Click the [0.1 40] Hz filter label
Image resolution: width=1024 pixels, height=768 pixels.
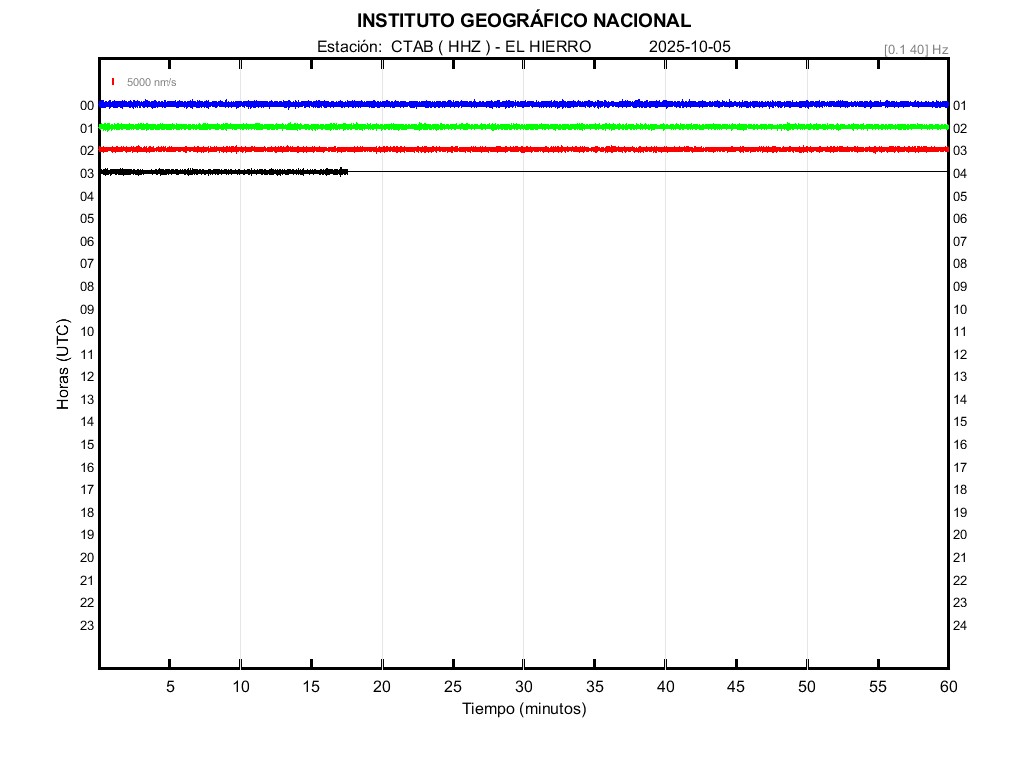click(916, 49)
